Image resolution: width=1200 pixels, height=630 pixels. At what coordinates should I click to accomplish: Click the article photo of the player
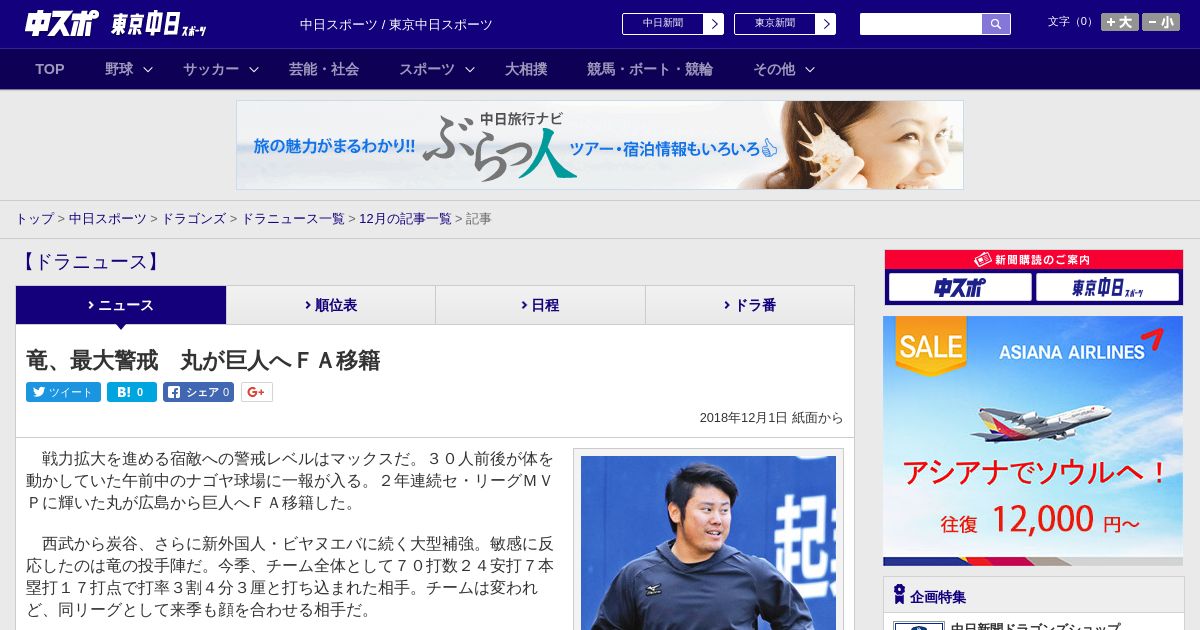coord(708,543)
